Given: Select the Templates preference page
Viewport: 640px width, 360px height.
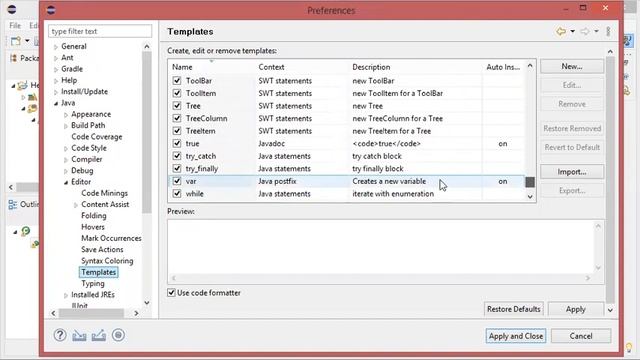Looking at the screenshot, I should 98,272.
